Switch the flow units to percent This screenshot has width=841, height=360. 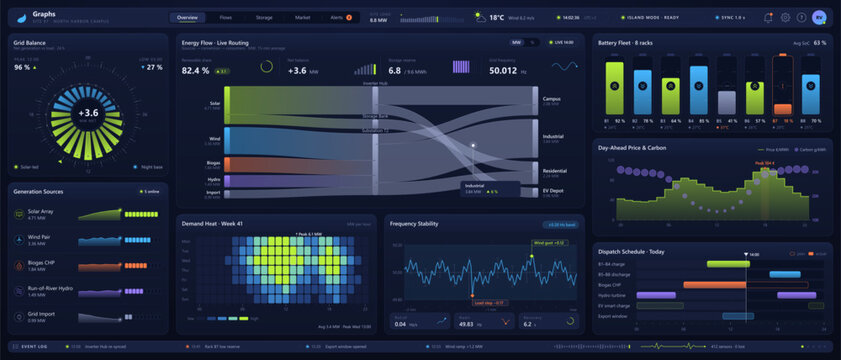click(x=532, y=42)
